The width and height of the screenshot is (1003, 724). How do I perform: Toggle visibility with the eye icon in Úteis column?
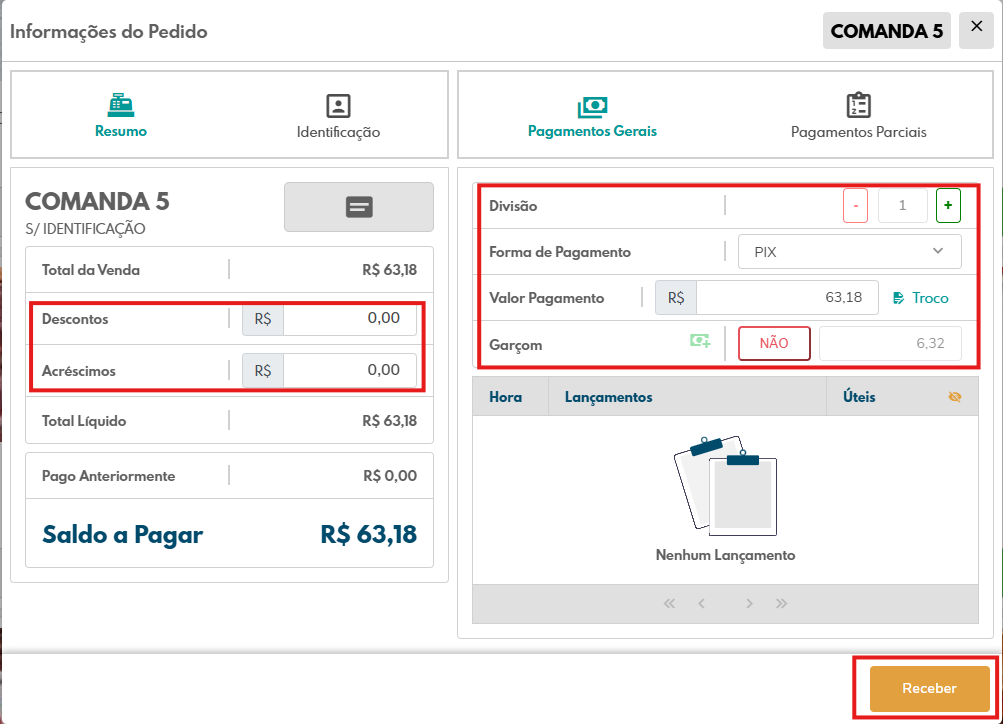(x=954, y=397)
